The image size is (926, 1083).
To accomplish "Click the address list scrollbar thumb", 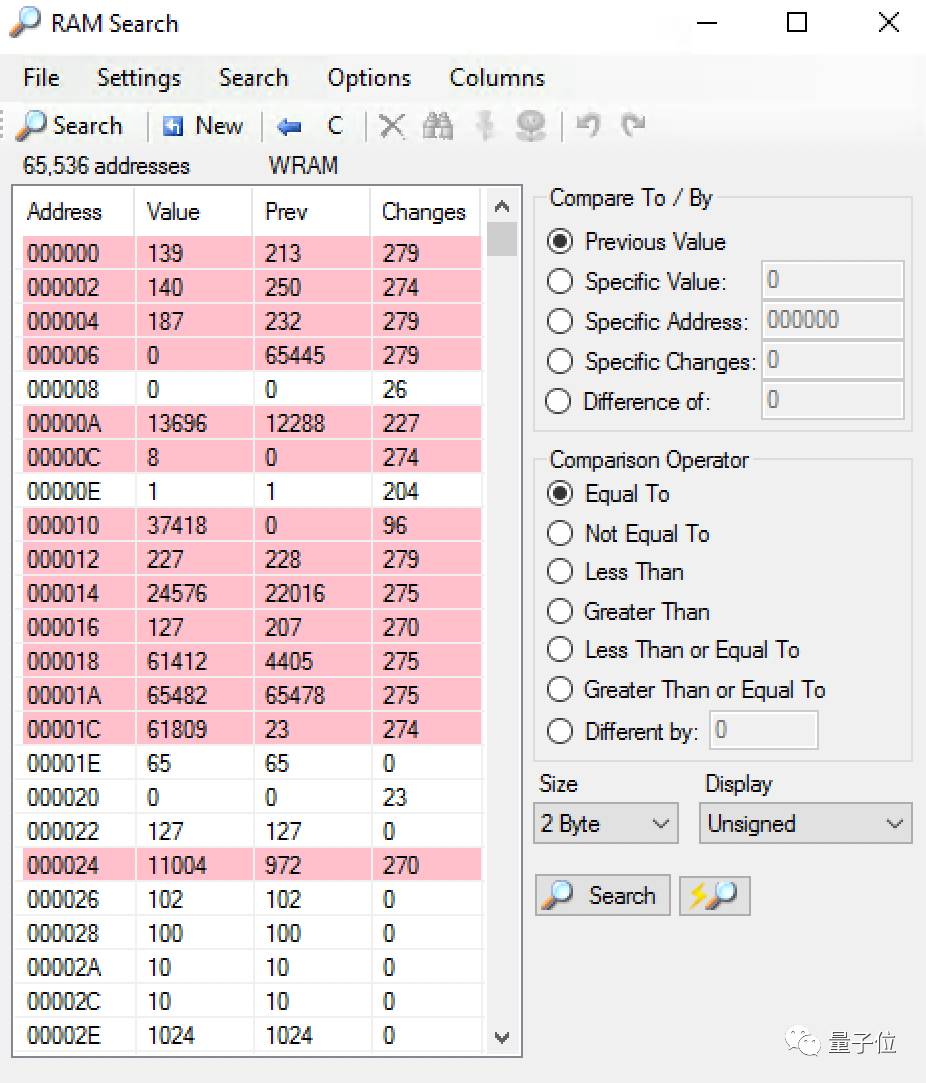I will point(502,239).
